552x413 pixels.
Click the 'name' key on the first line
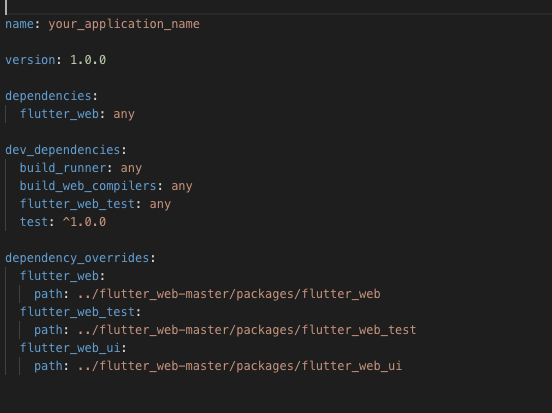coord(19,24)
